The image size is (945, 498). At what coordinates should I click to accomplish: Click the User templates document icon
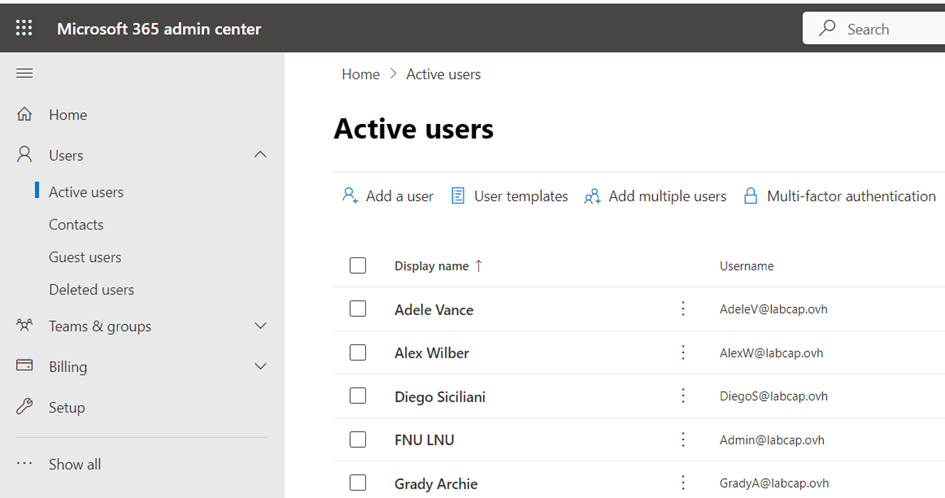pyautogui.click(x=458, y=195)
